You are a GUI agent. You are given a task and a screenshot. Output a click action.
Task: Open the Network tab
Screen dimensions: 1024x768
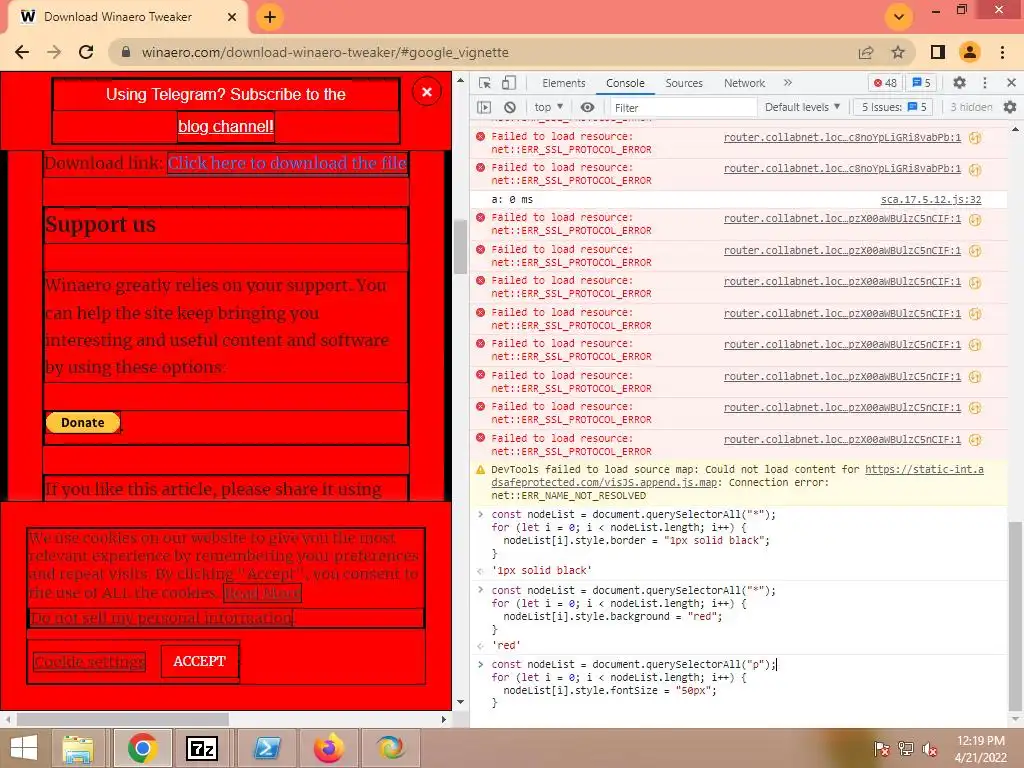coord(744,83)
